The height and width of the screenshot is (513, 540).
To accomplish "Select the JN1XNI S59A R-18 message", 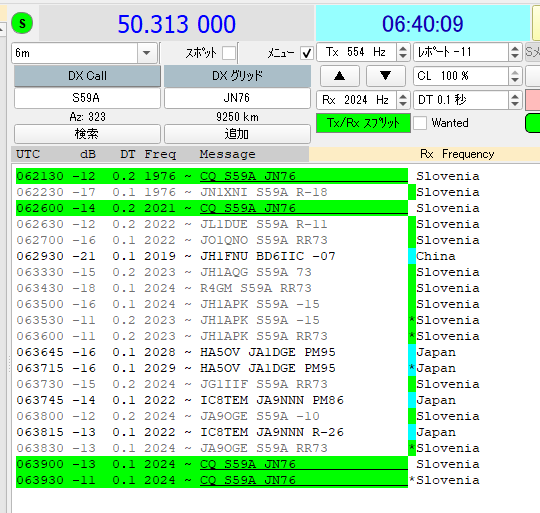I will point(264,192).
